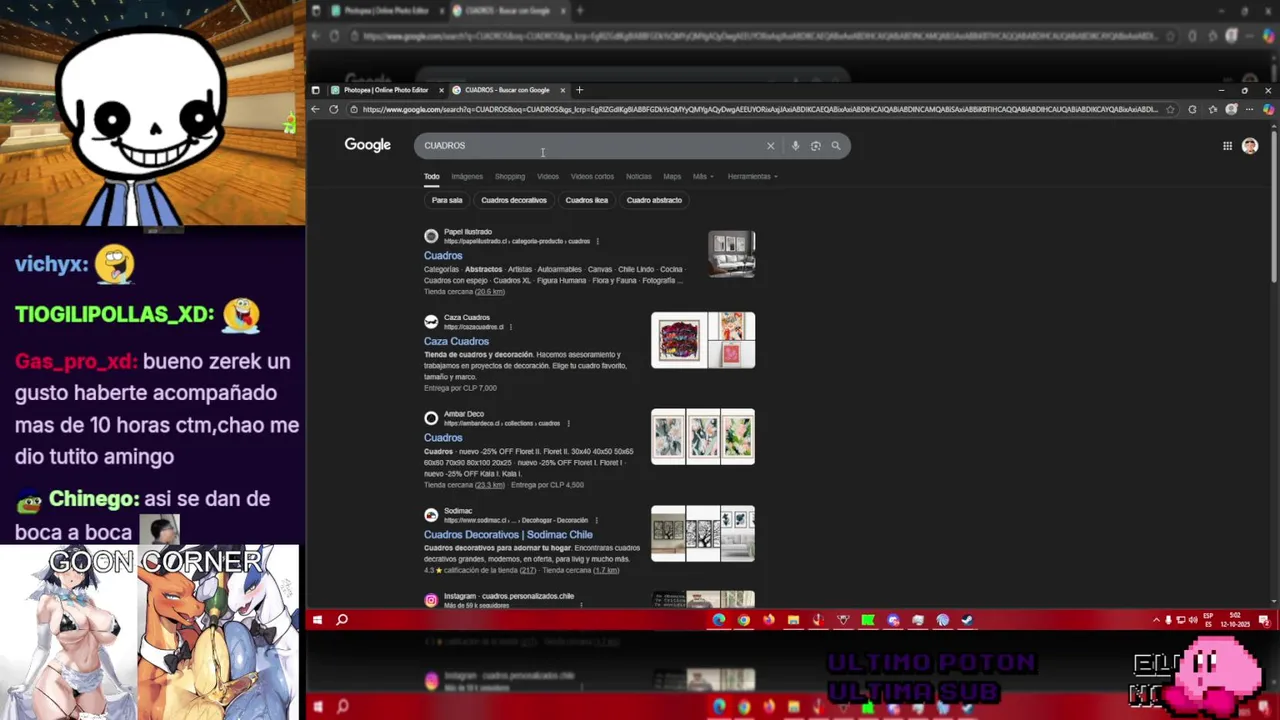1280x720 pixels.
Task: Open File Explorer from the taskbar
Action: click(793, 620)
